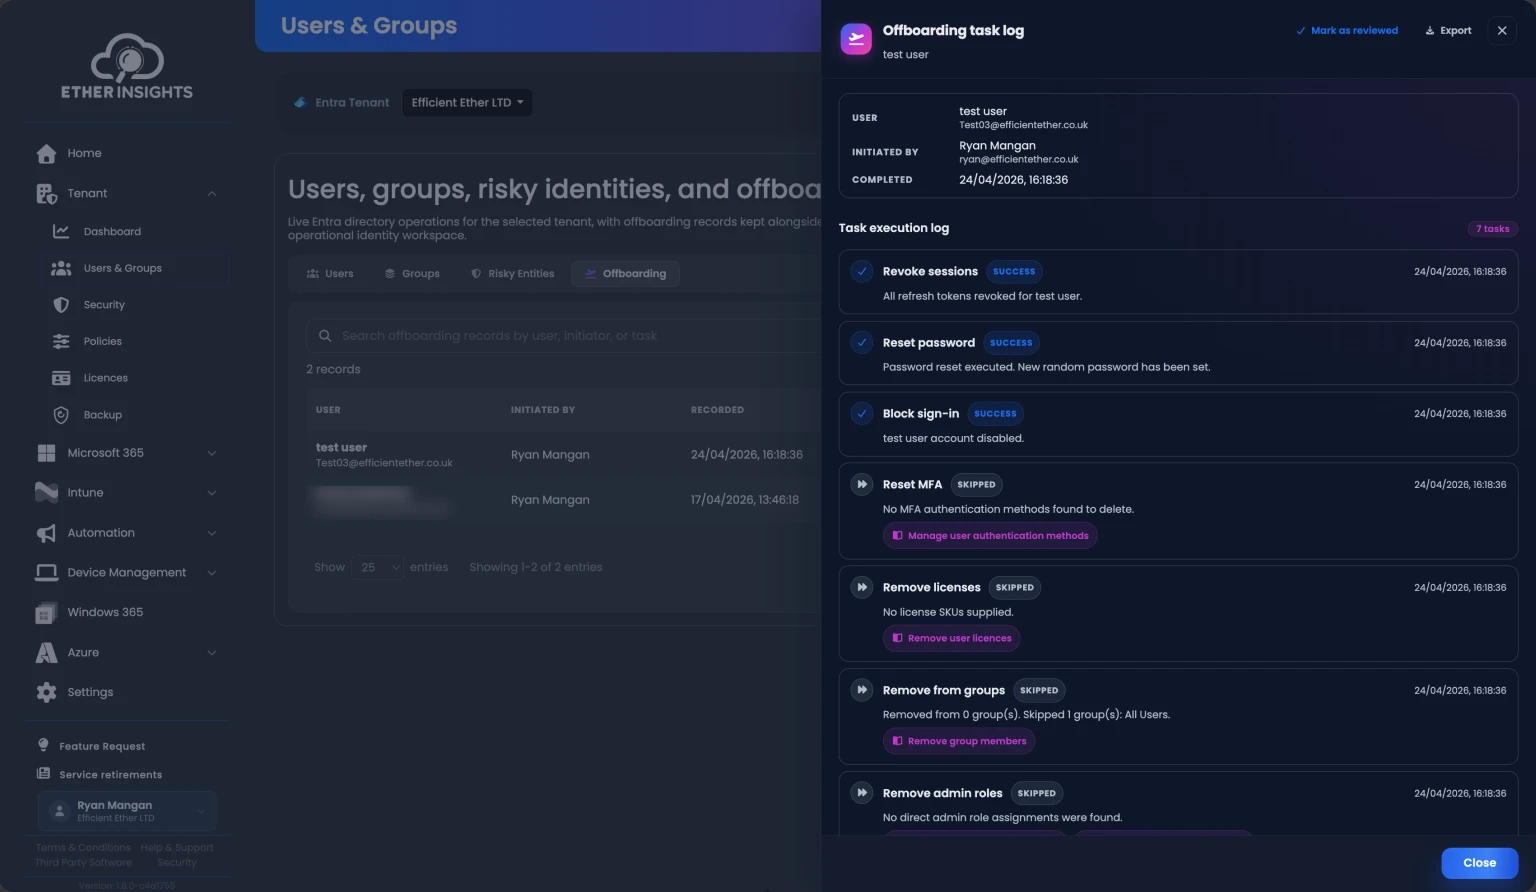The height and width of the screenshot is (892, 1536).
Task: Expand the Azure section chevron
Action: tap(212, 653)
